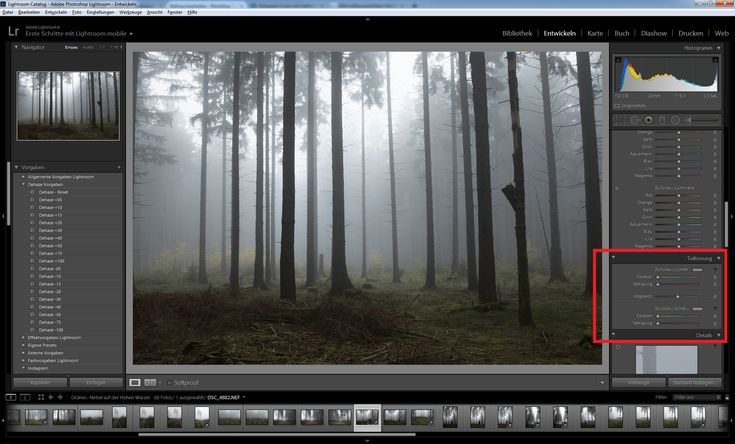This screenshot has width=735, height=444.
Task: Click the Navigator preview image
Action: (x=68, y=105)
